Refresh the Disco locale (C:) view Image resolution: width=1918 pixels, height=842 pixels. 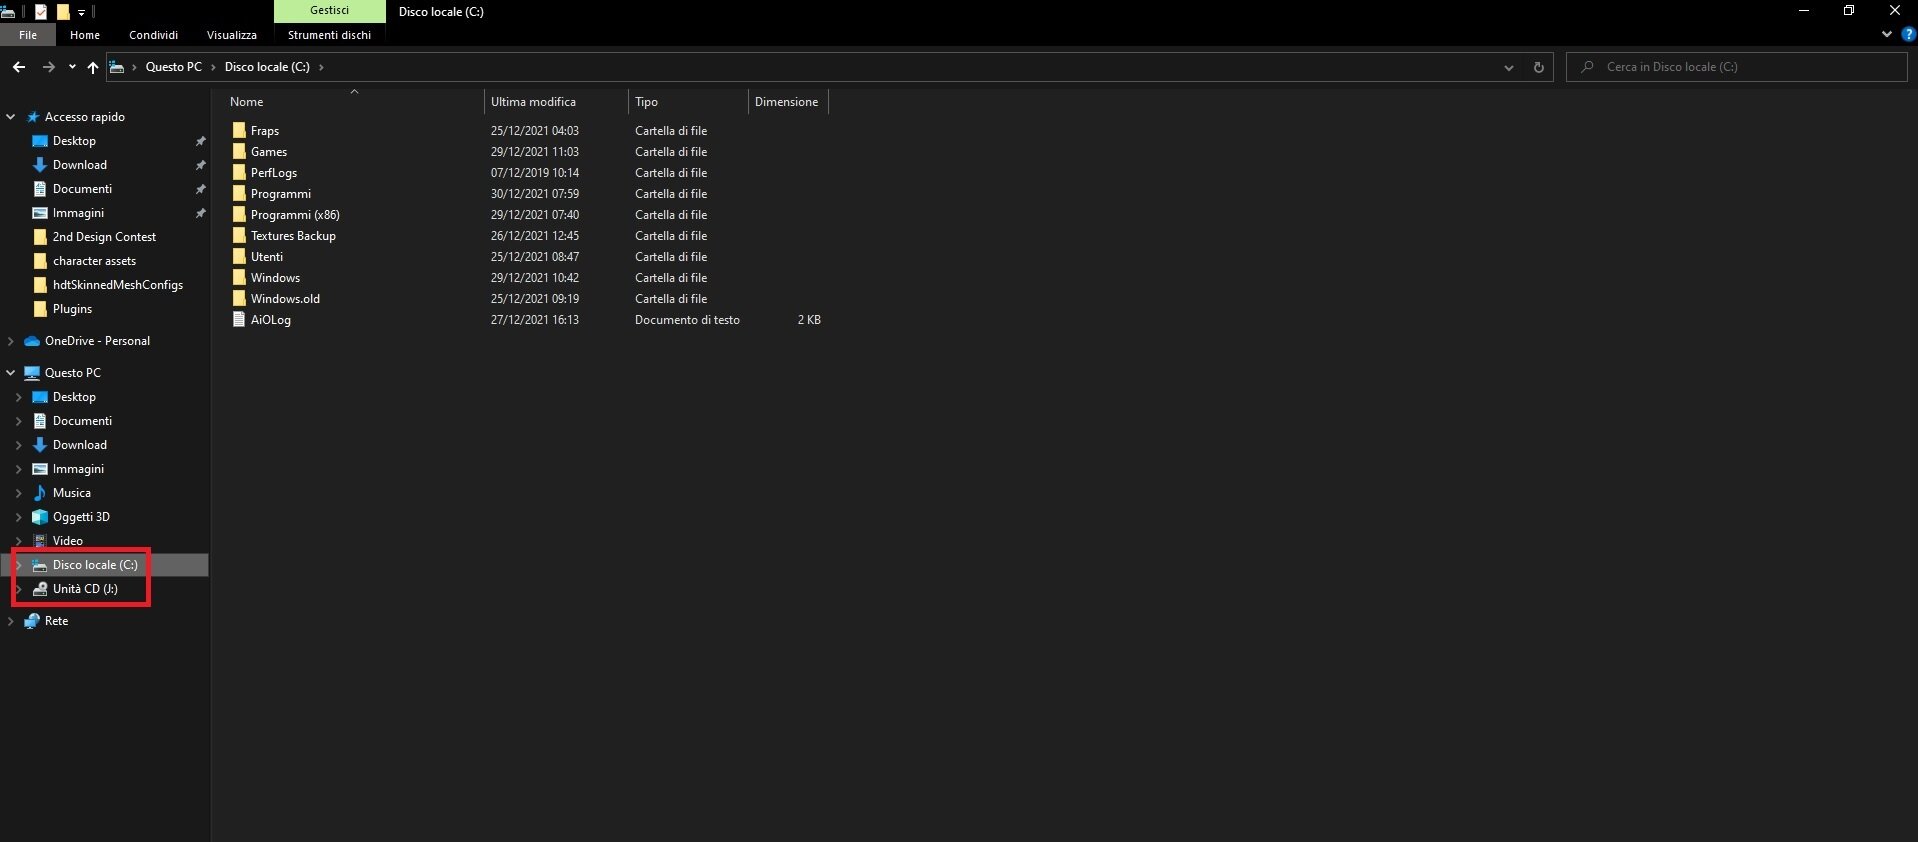(1538, 67)
